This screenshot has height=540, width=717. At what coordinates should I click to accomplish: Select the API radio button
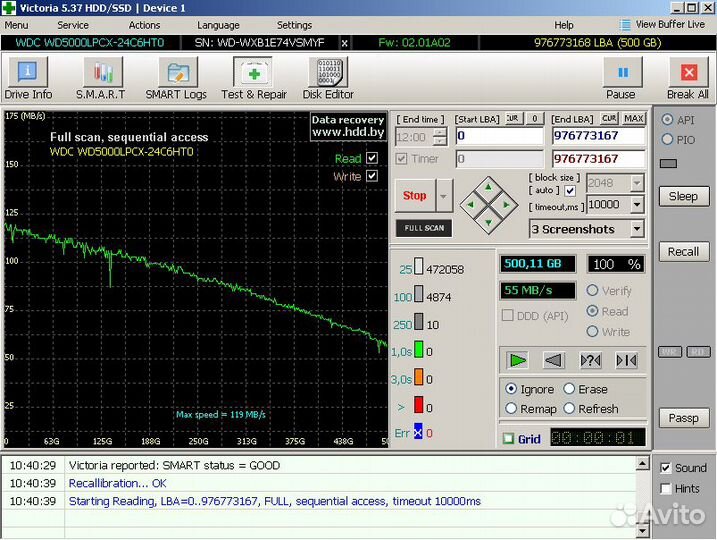pos(667,119)
